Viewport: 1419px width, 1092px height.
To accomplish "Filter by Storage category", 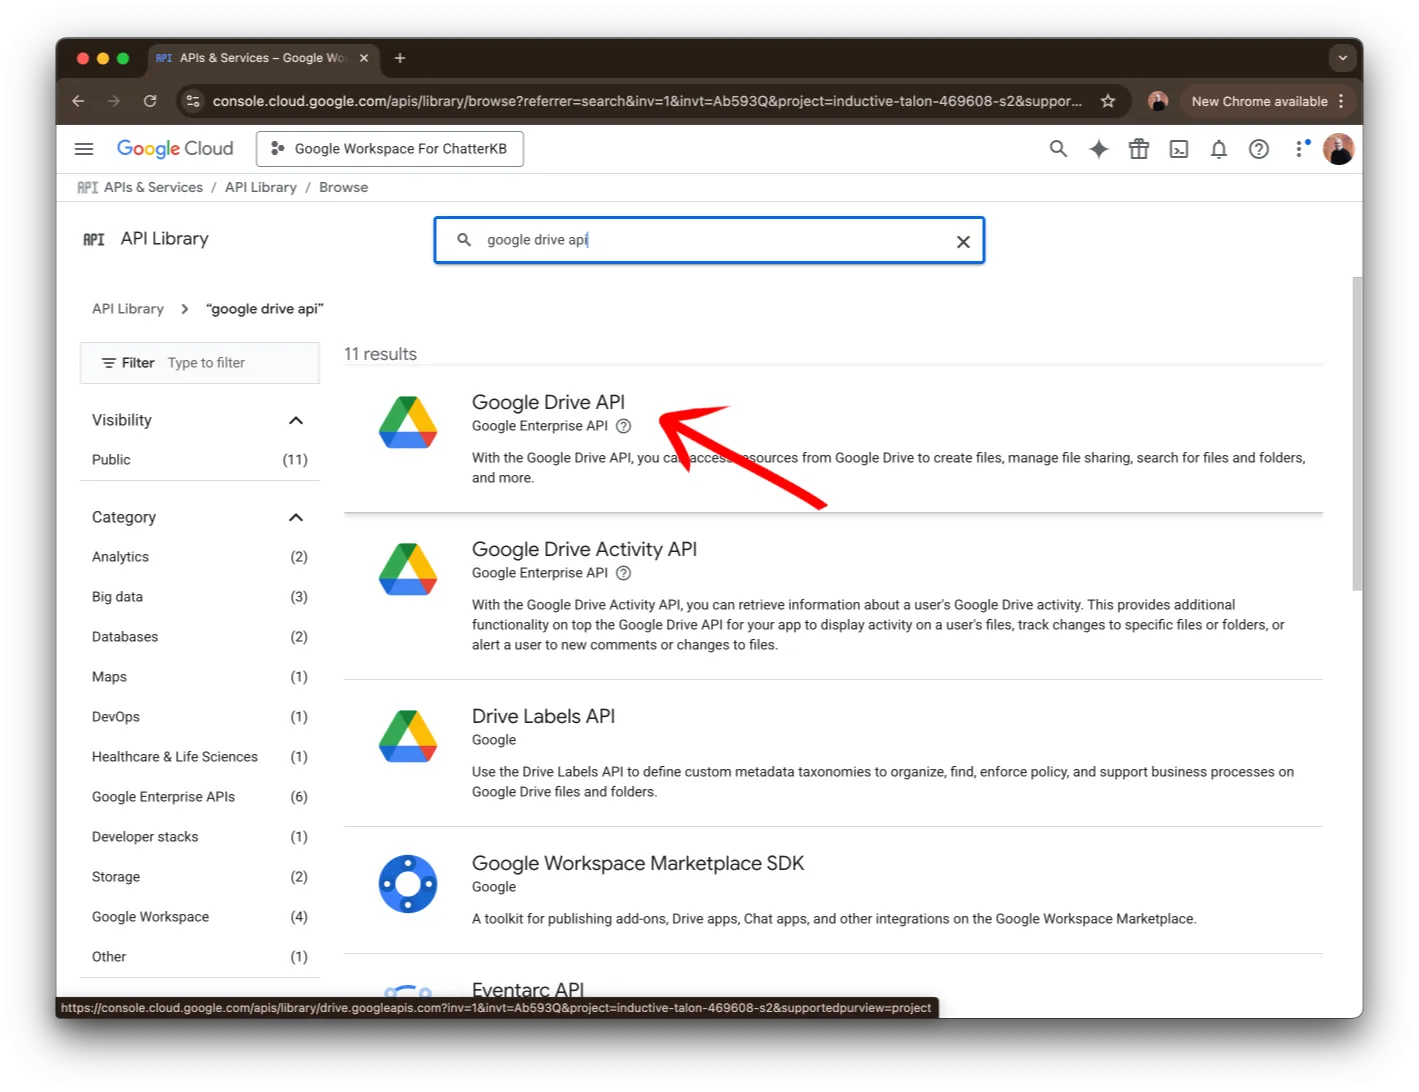I will pos(200,877).
